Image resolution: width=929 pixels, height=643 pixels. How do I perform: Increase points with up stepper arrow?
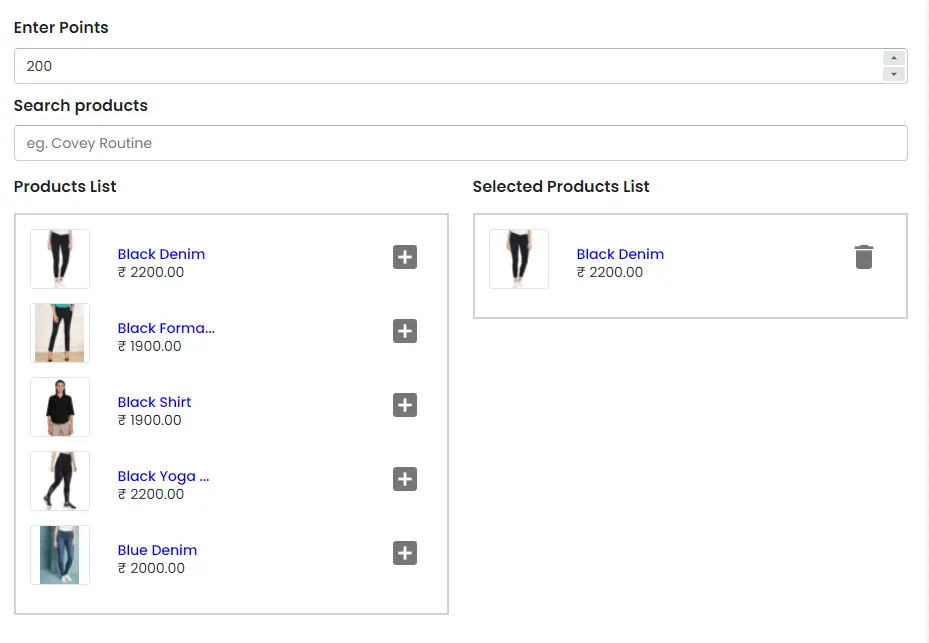pyautogui.click(x=894, y=58)
